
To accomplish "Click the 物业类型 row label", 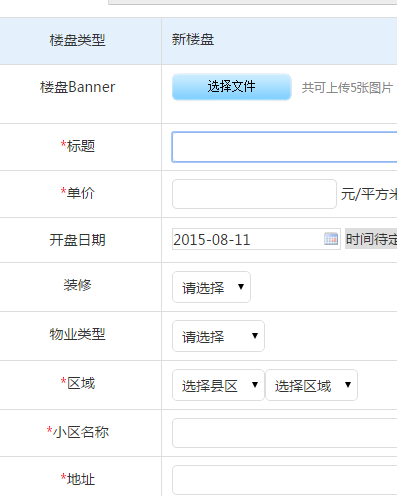I will (77, 334).
